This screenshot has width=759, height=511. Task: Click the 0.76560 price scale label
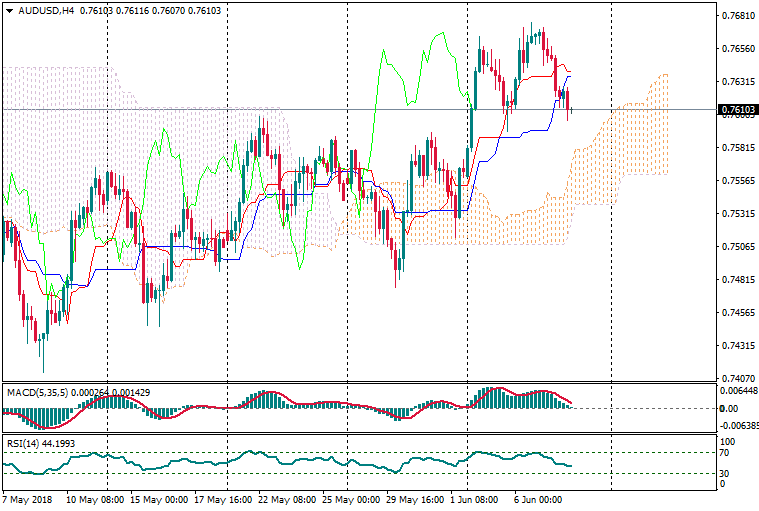(x=737, y=49)
